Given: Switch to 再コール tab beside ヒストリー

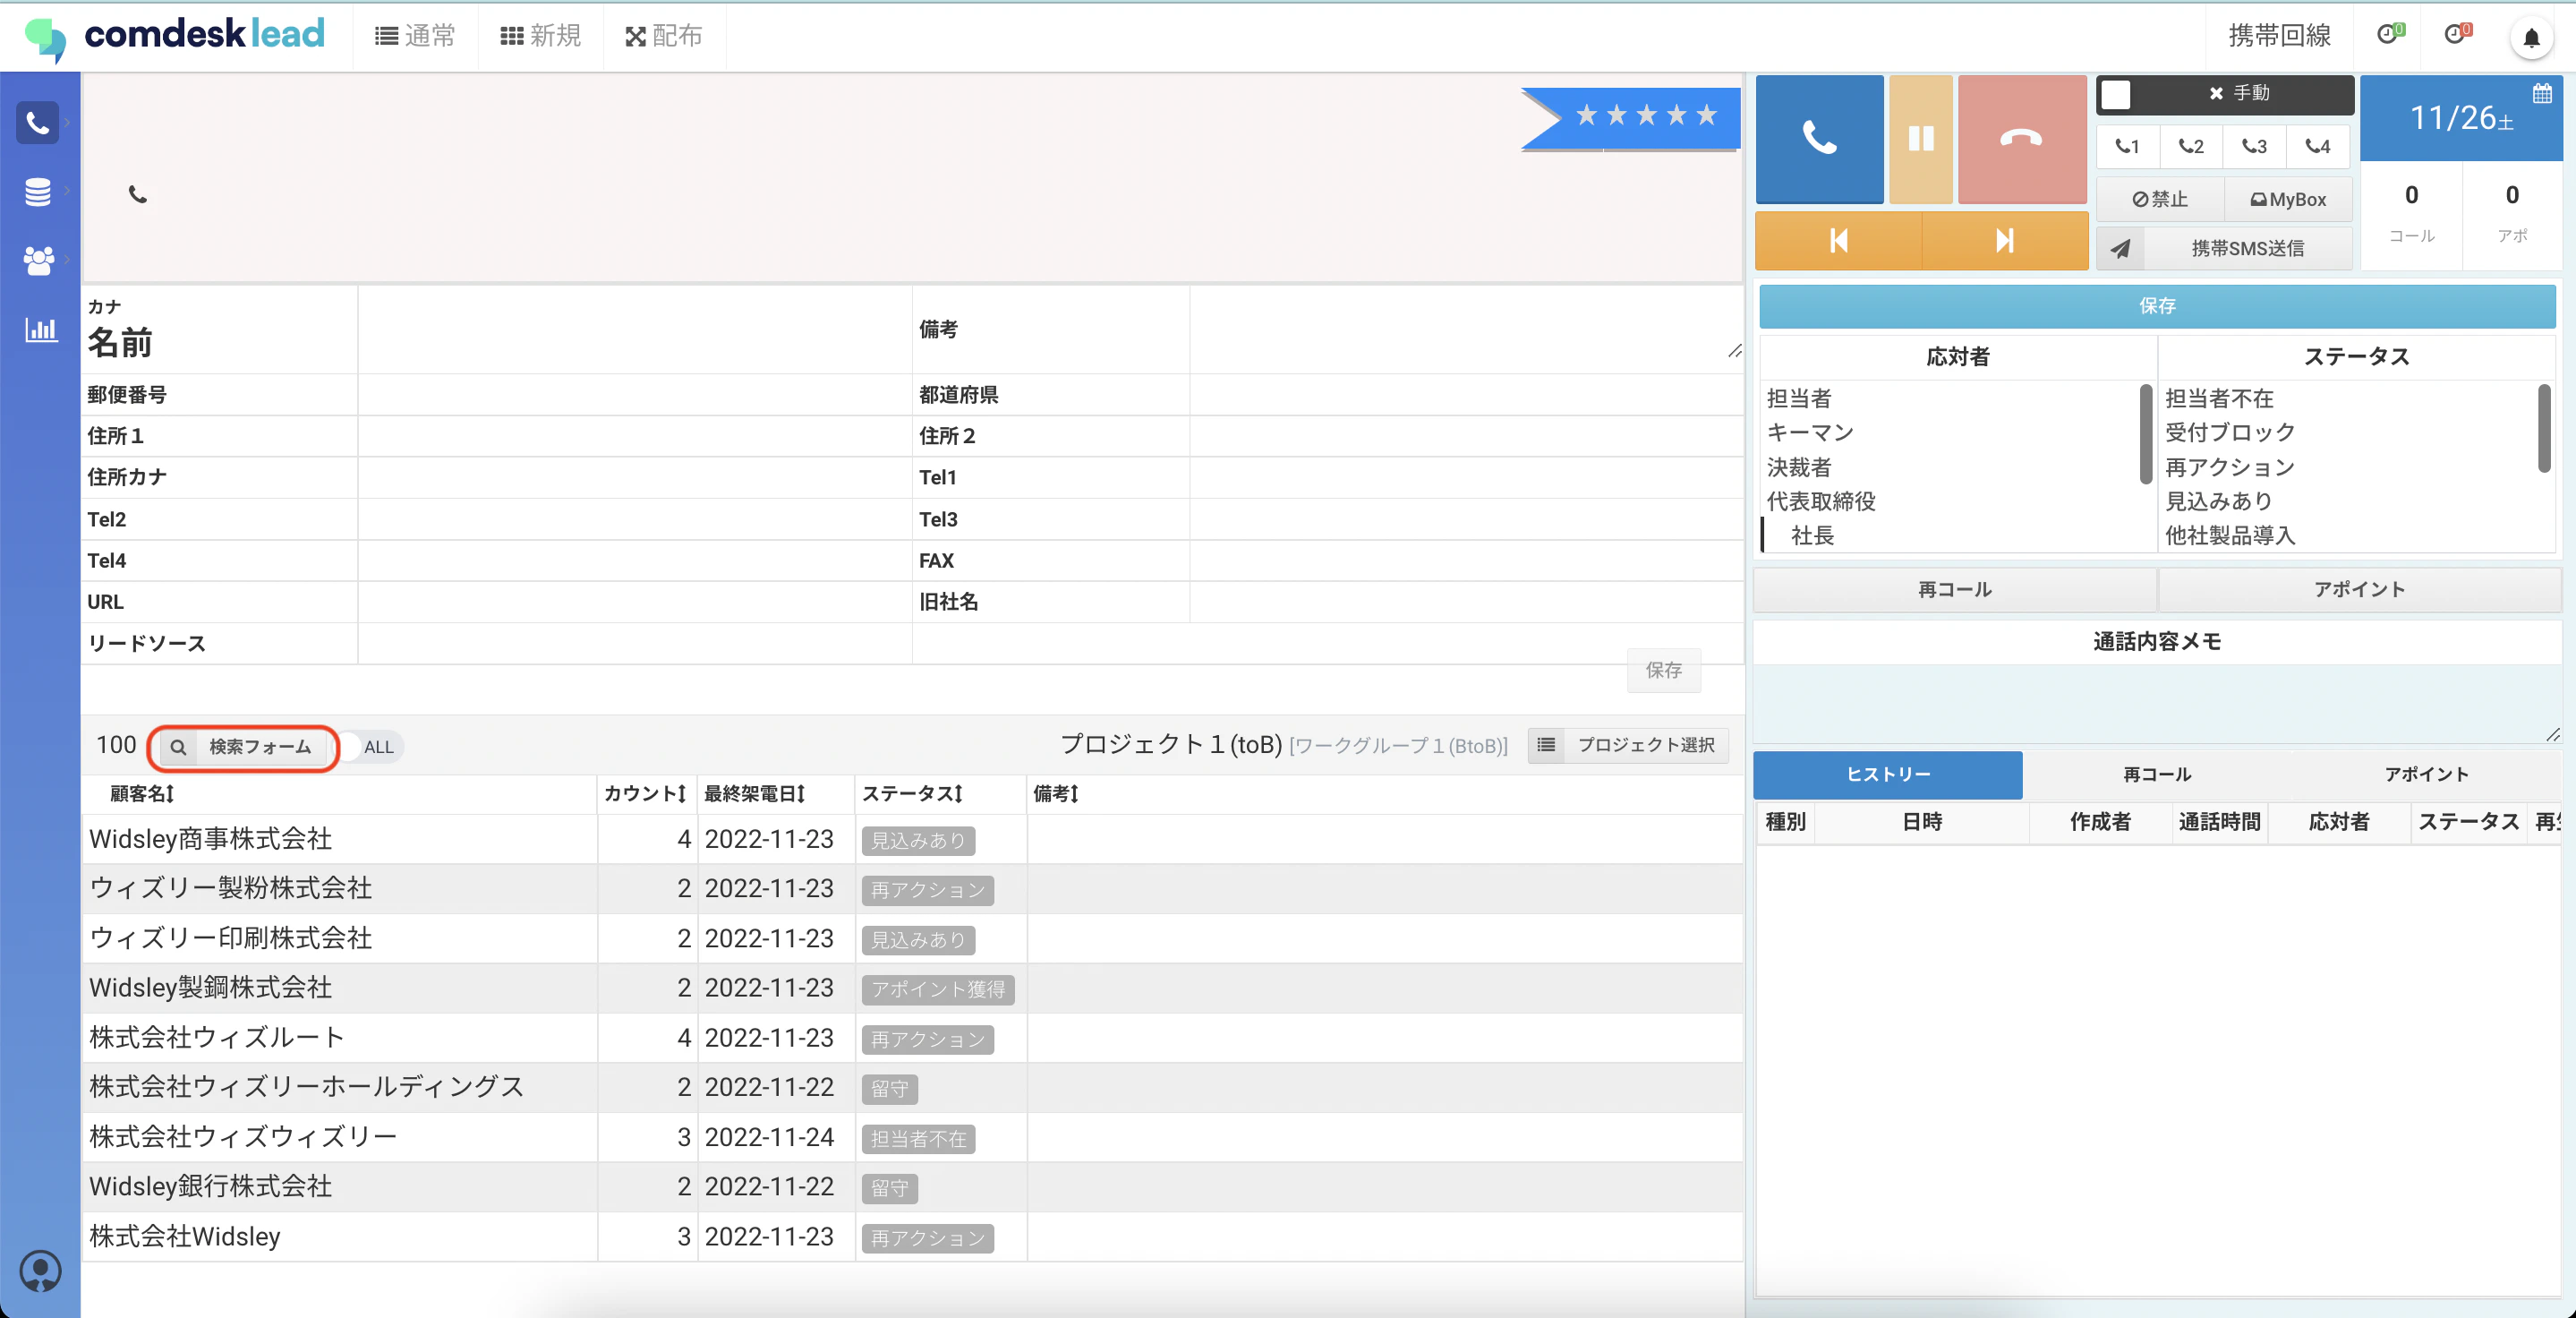Looking at the screenshot, I should pyautogui.click(x=2157, y=775).
